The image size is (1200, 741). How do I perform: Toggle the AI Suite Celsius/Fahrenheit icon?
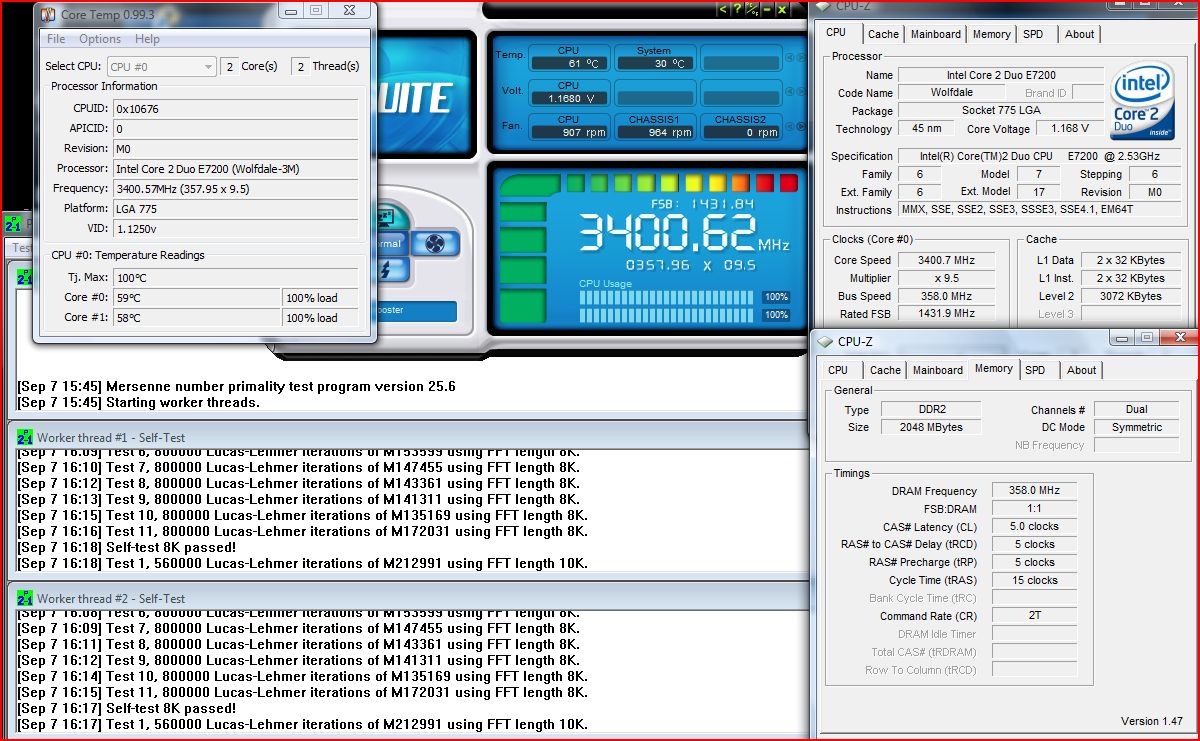pos(752,9)
